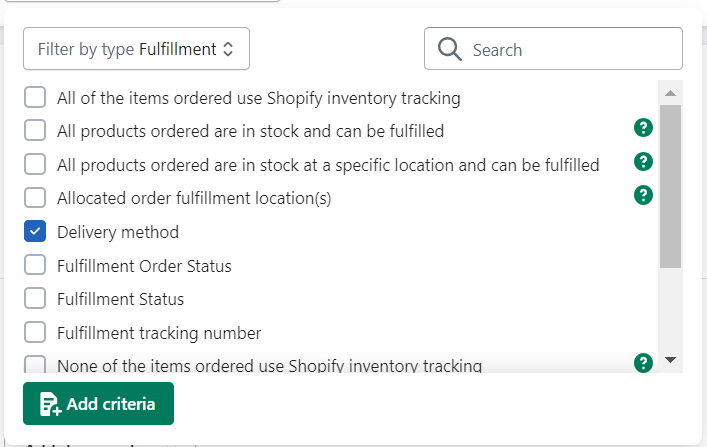Click the up-down chevron beside Fulfillment
Image resolution: width=707 pixels, height=447 pixels.
228,49
